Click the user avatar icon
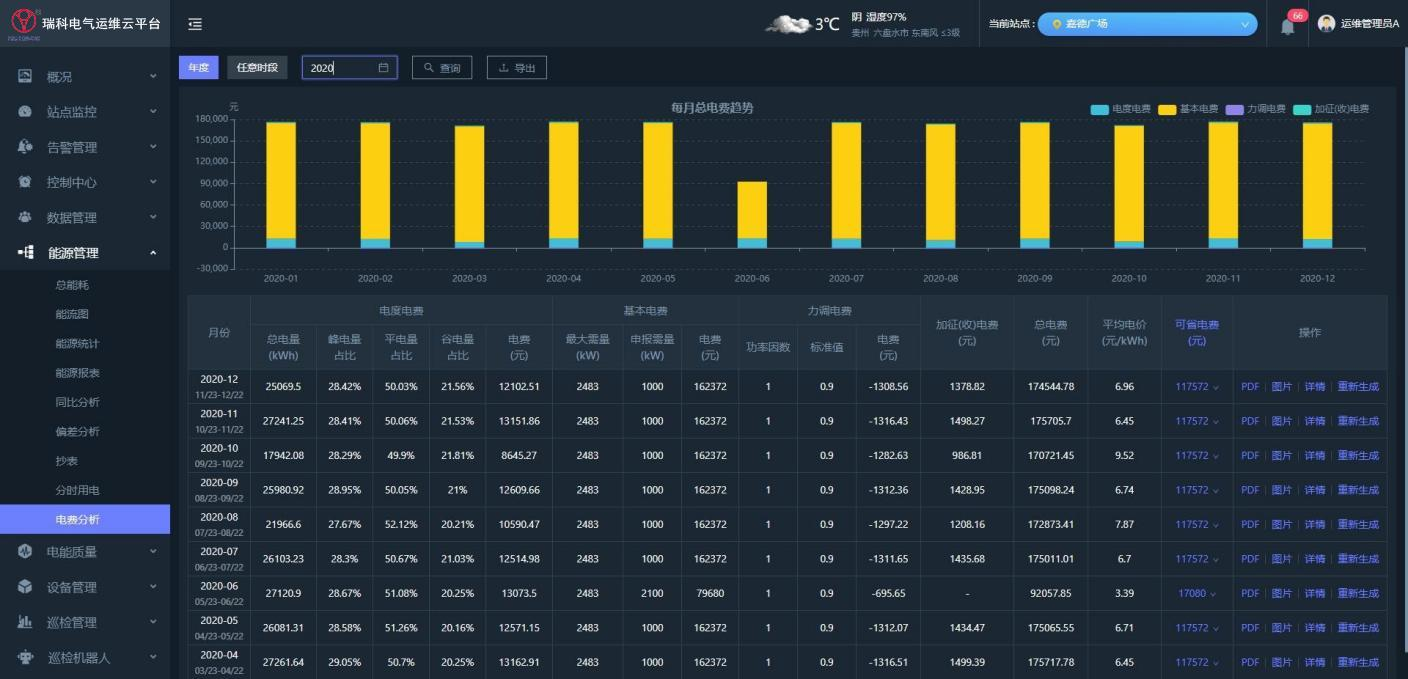The width and height of the screenshot is (1408, 679). [x=1327, y=24]
